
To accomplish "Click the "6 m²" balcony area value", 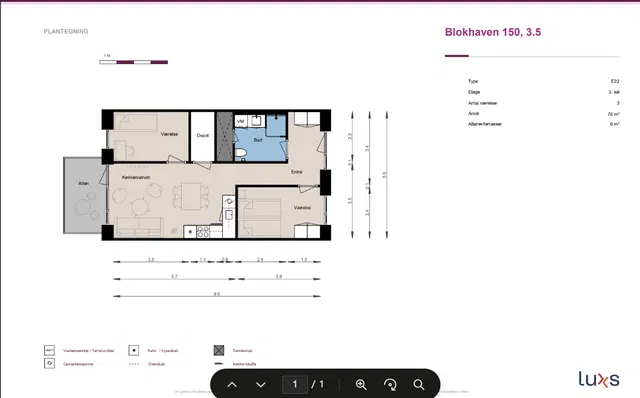I will tap(615, 124).
